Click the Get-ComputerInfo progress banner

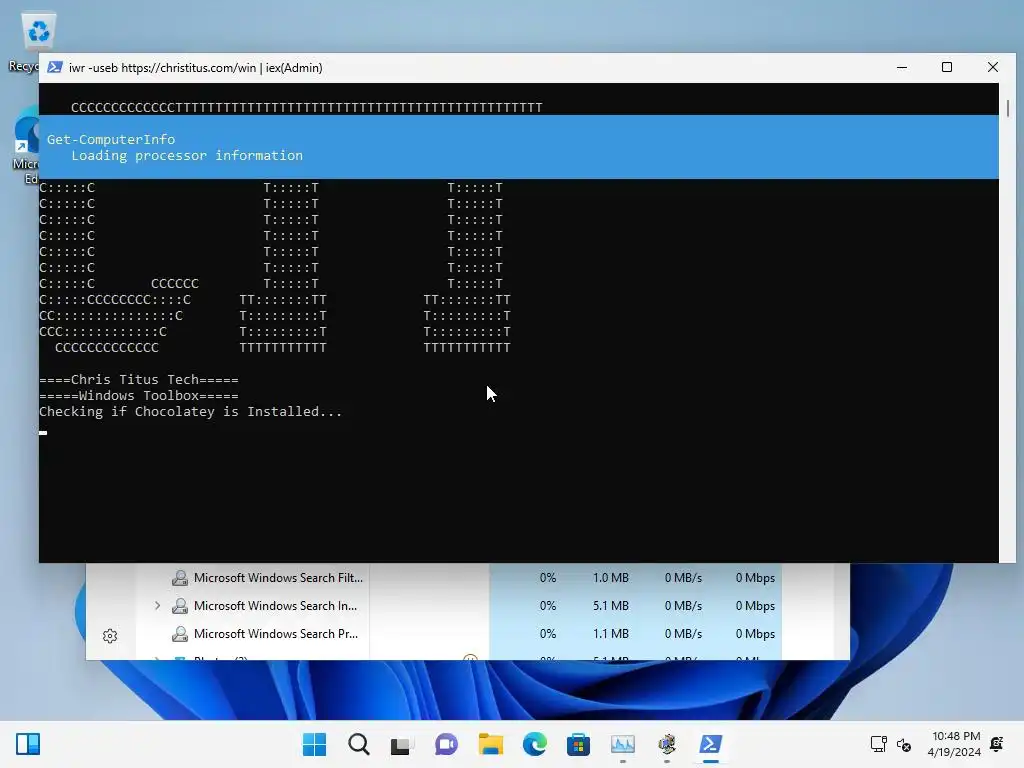point(519,147)
